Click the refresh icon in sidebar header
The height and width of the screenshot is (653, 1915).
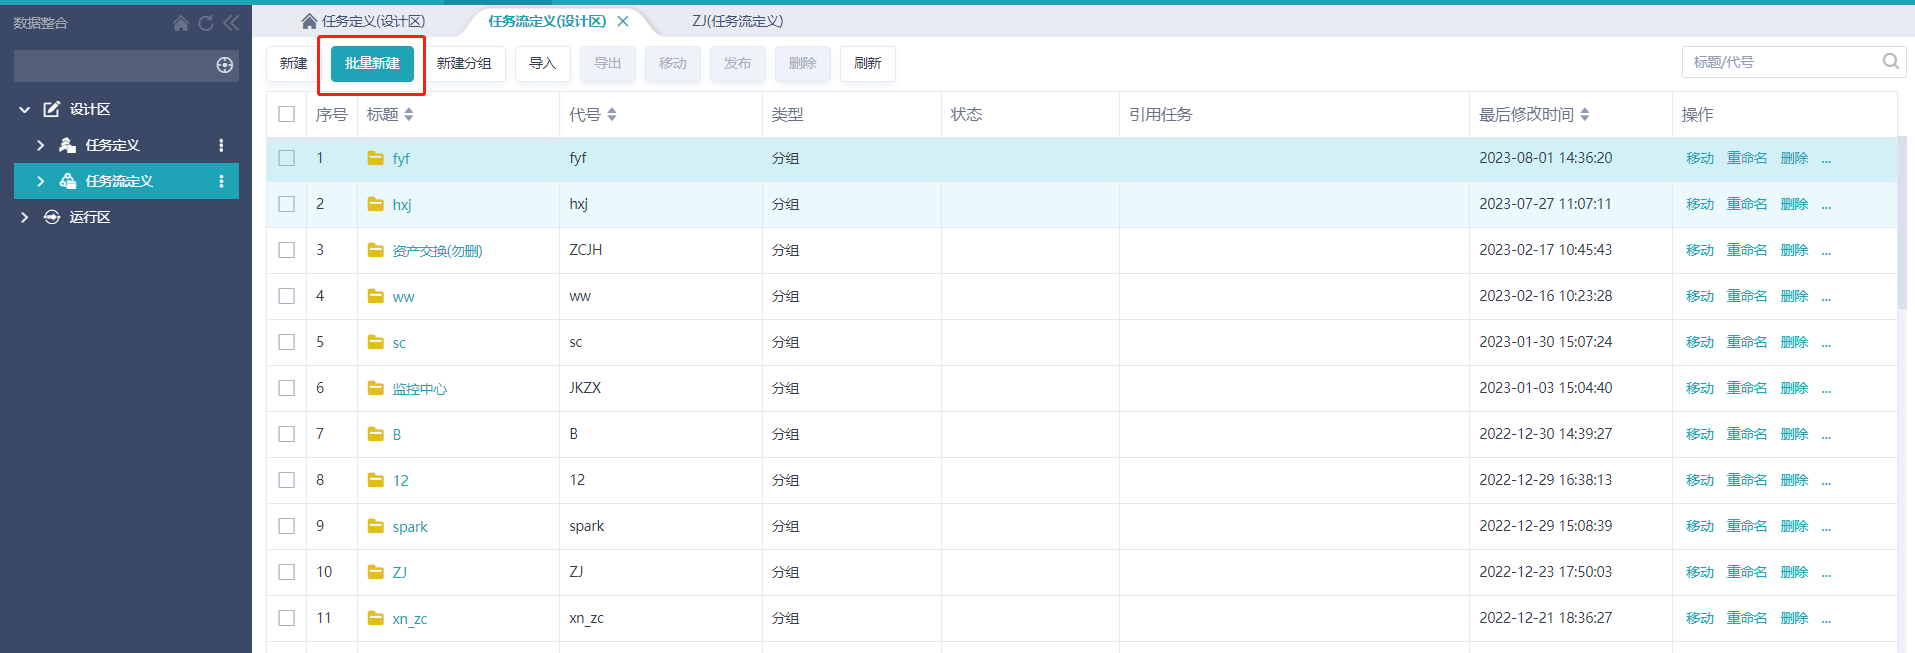coord(206,23)
